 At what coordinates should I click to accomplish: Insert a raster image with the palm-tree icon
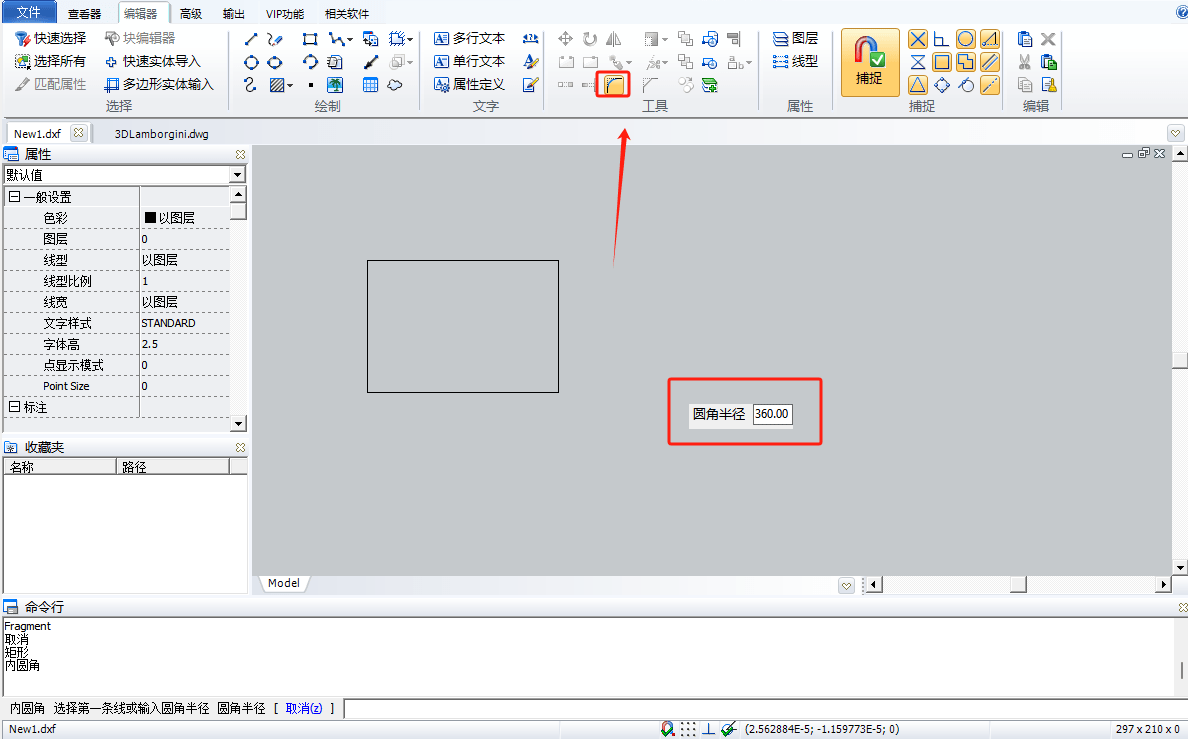(x=335, y=85)
